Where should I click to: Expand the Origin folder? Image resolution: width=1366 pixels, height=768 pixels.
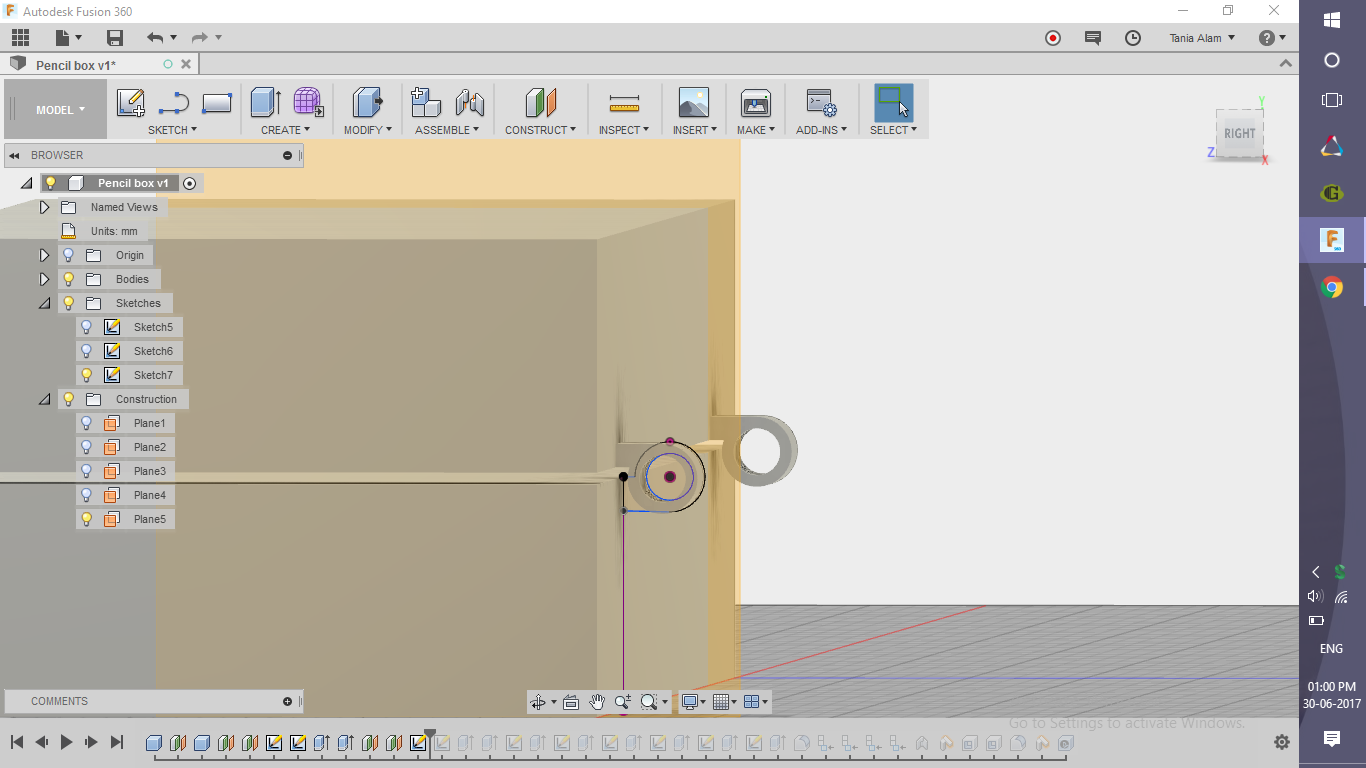[x=44, y=255]
